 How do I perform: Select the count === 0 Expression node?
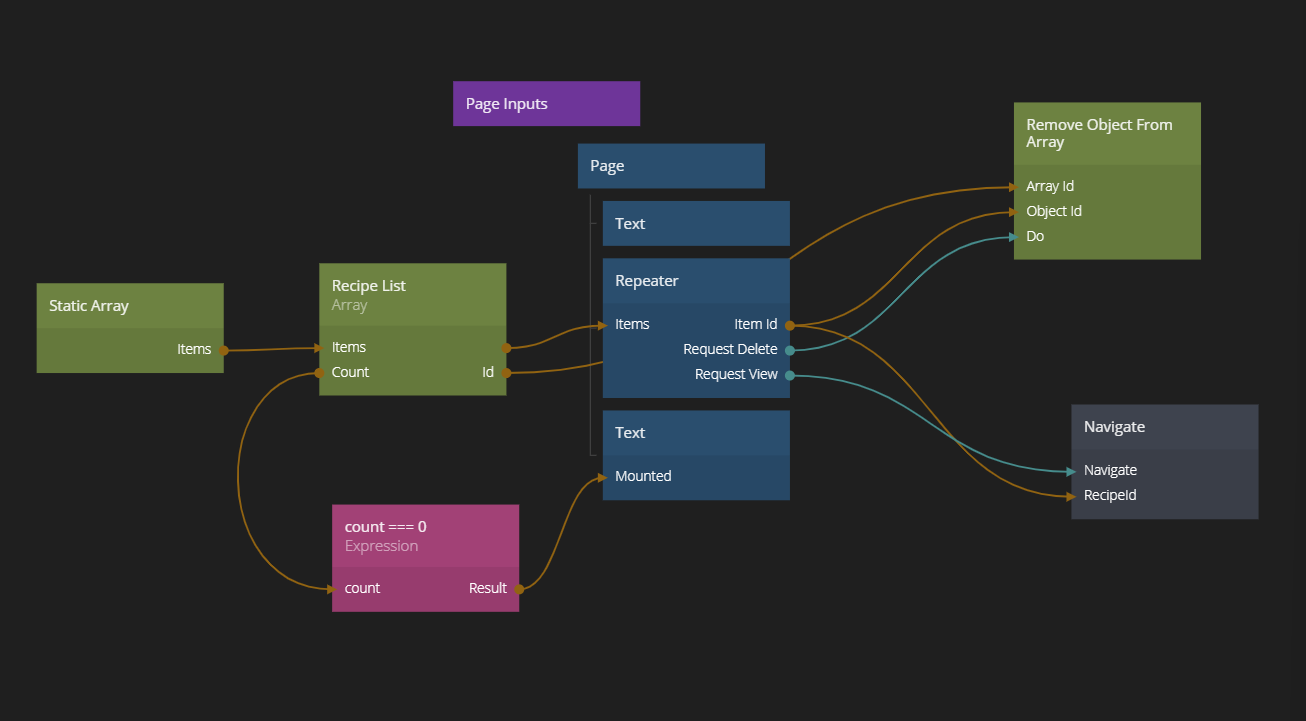pos(425,535)
